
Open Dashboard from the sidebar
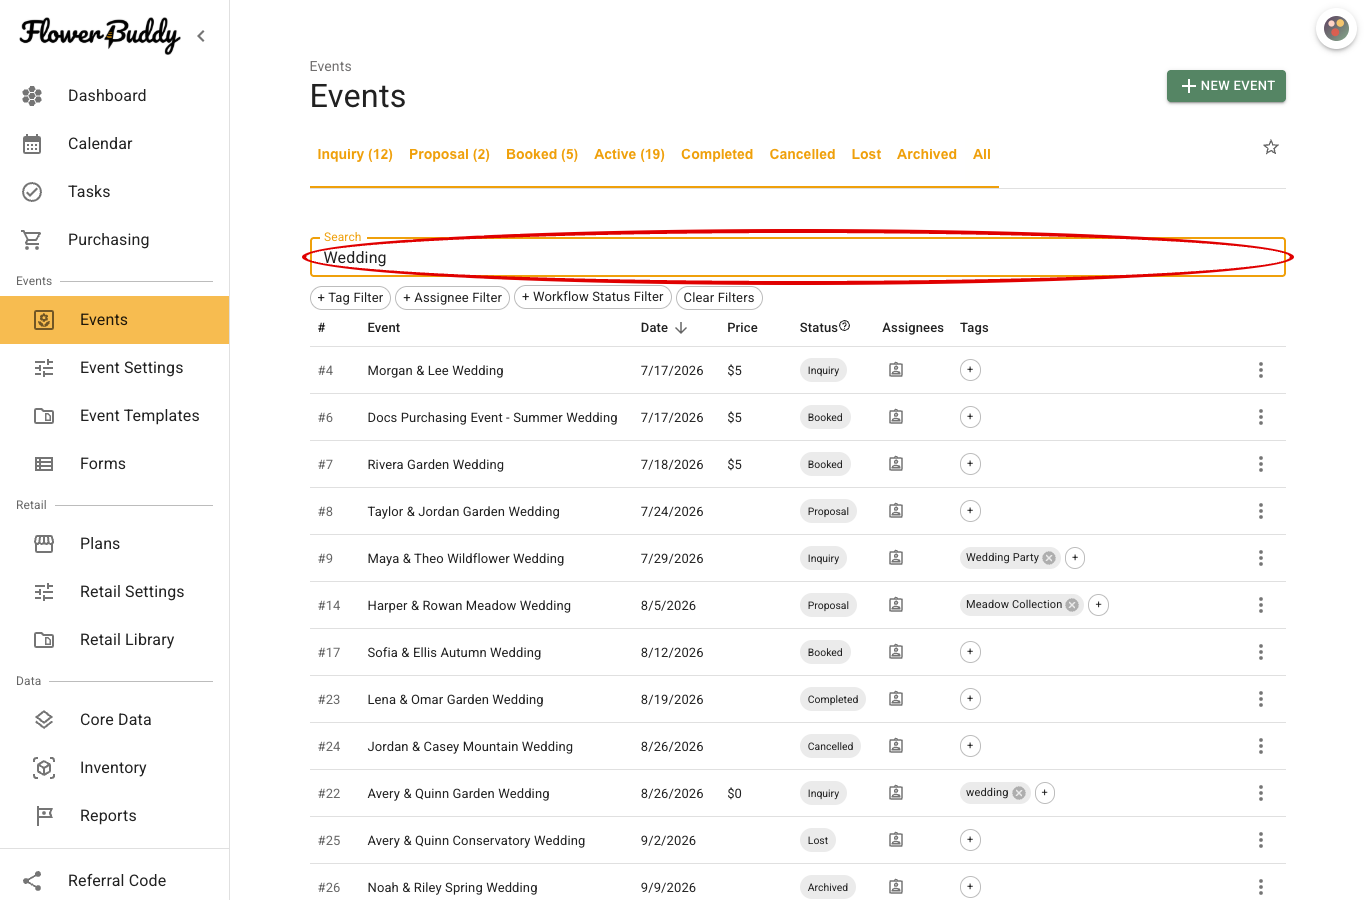(107, 96)
